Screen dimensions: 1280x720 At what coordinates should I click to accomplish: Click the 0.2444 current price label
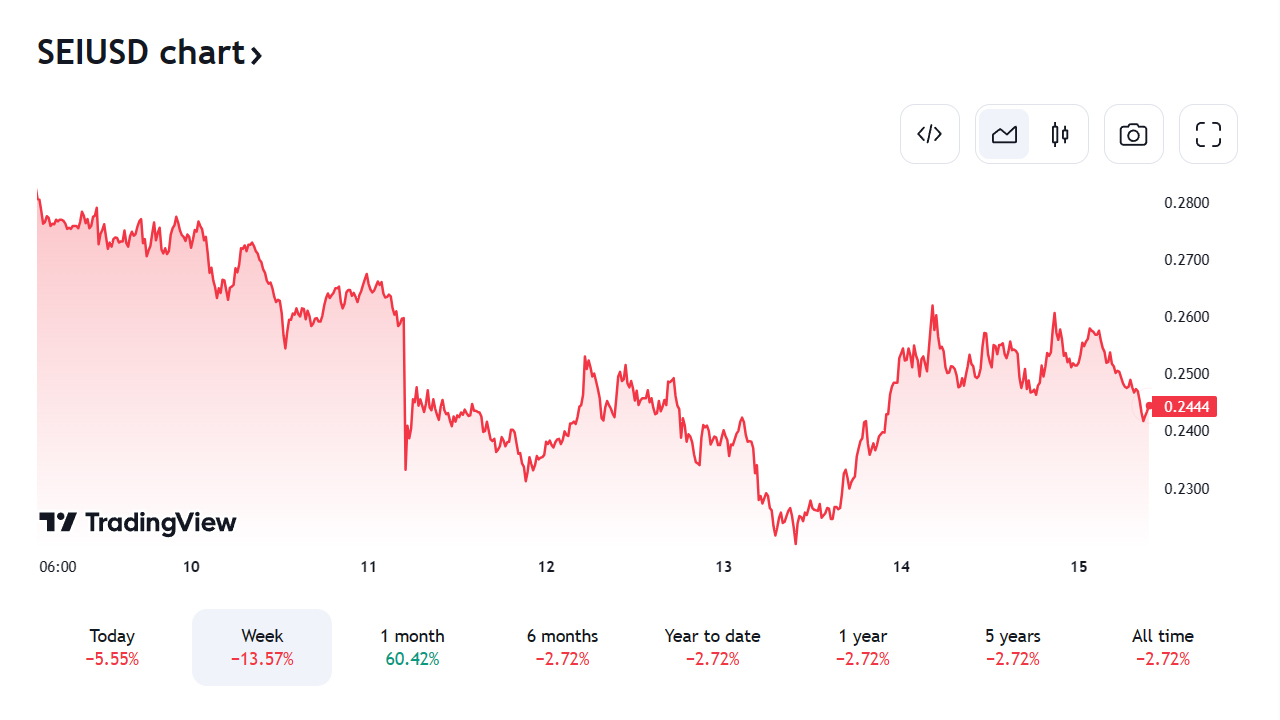tap(1185, 406)
